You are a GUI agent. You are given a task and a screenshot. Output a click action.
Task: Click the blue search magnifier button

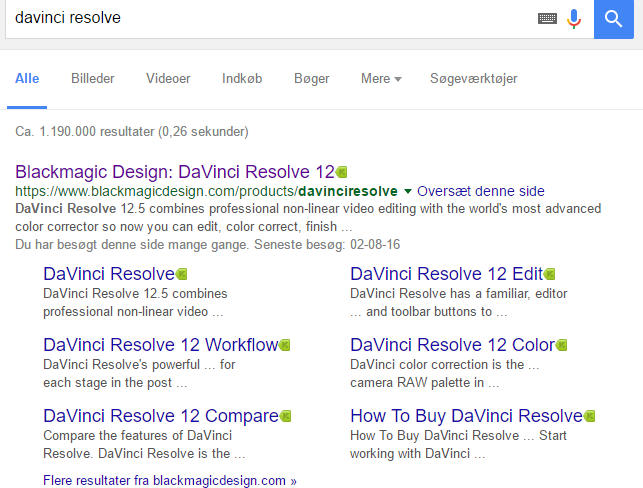[613, 19]
